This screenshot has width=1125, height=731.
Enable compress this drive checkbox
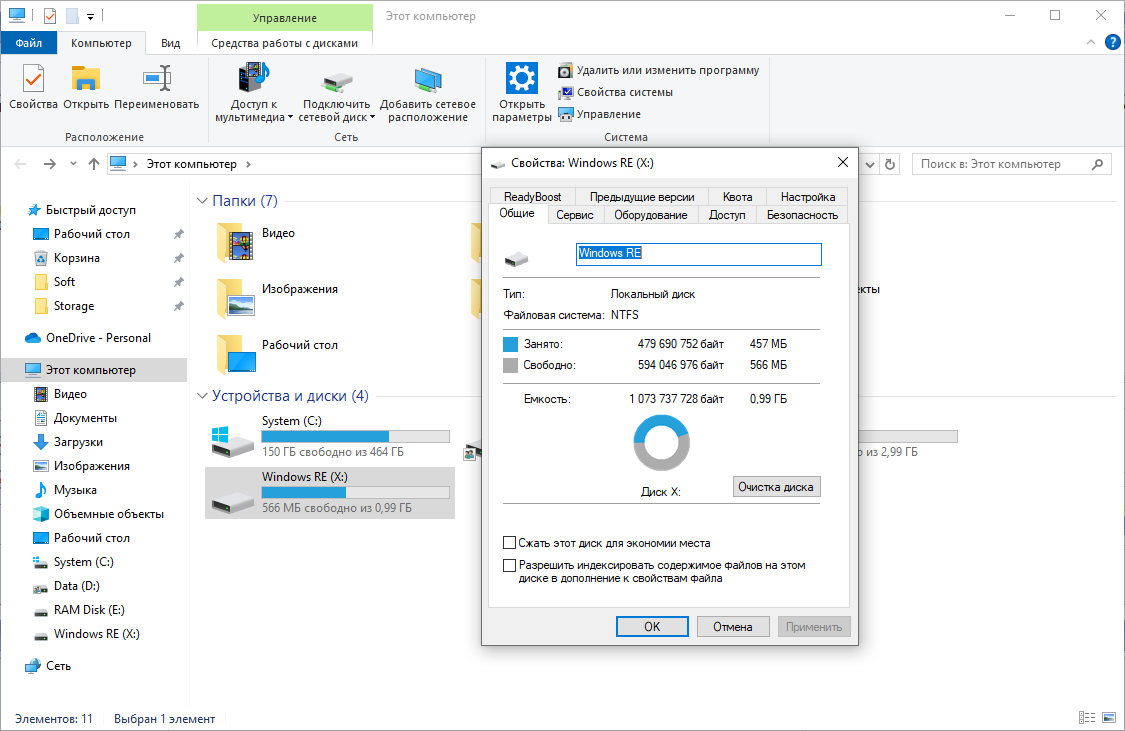[509, 543]
